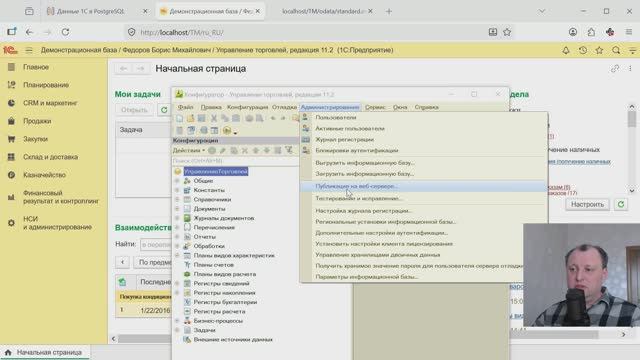Open the history clock icon in the 1C header
This screenshot has height=360, width=640.
pyautogui.click(x=582, y=50)
